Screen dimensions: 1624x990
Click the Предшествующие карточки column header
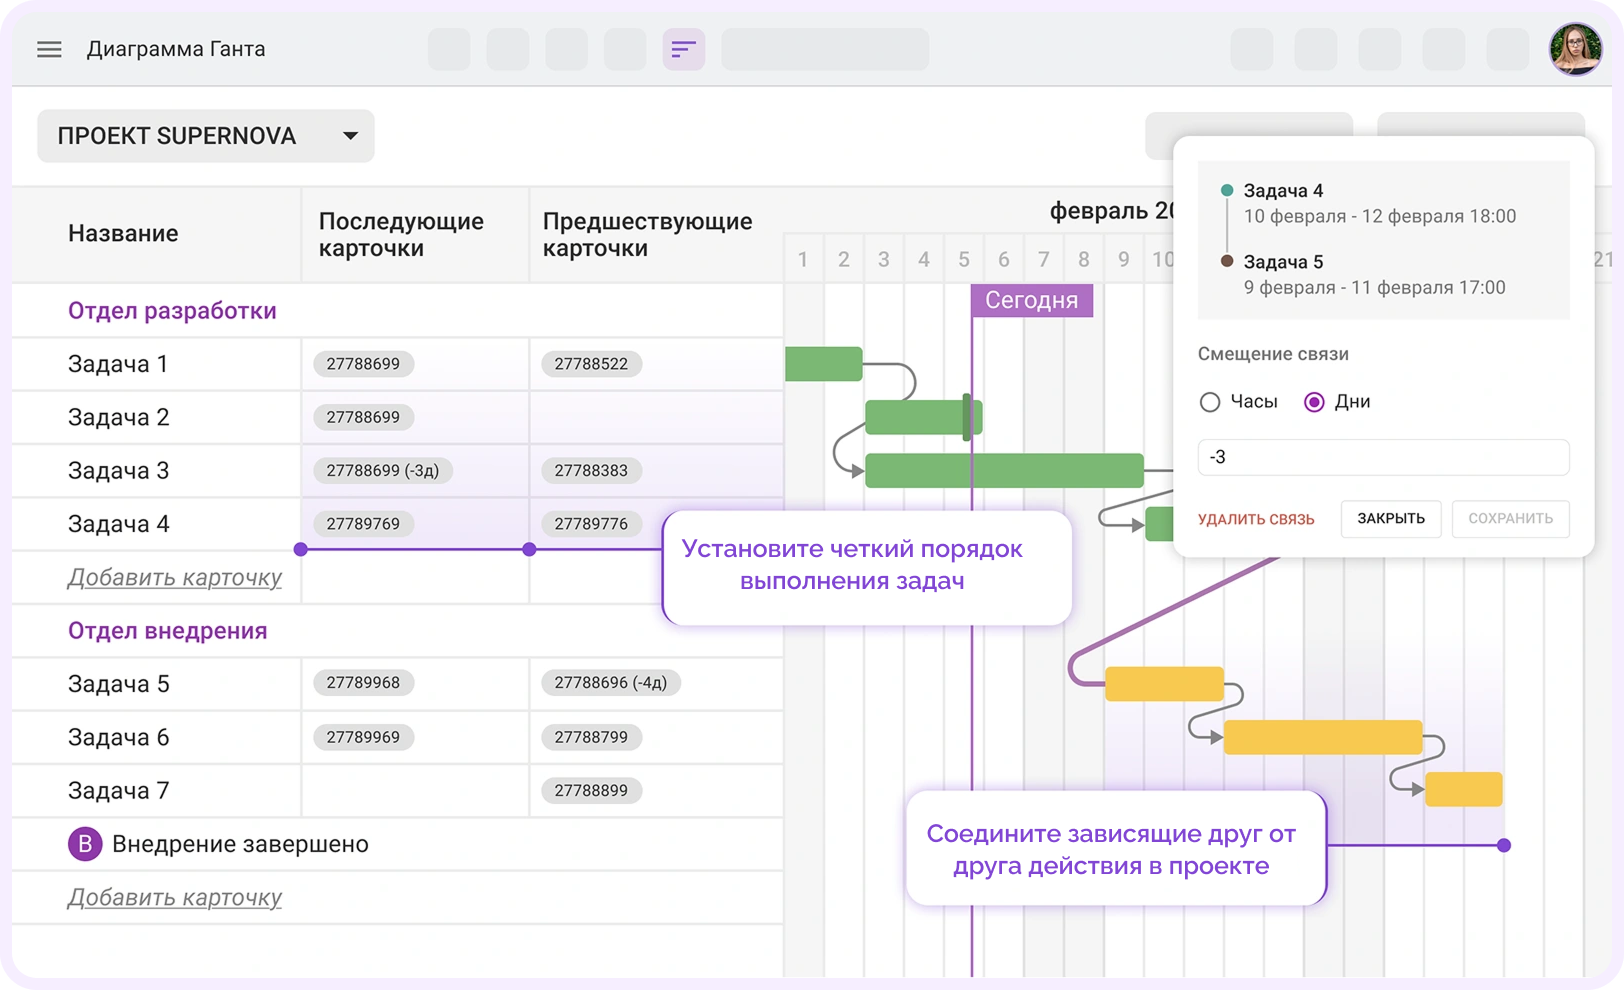[647, 235]
